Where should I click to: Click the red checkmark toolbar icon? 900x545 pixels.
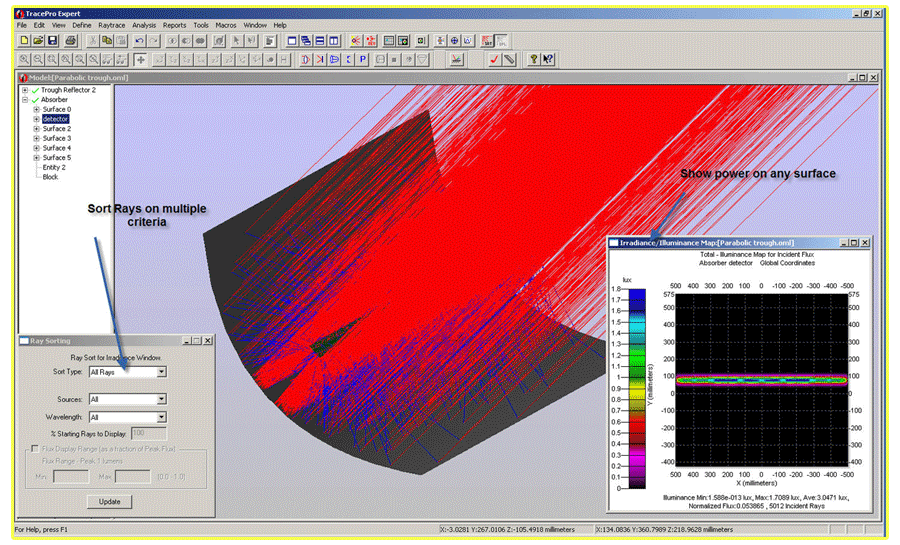coord(494,60)
